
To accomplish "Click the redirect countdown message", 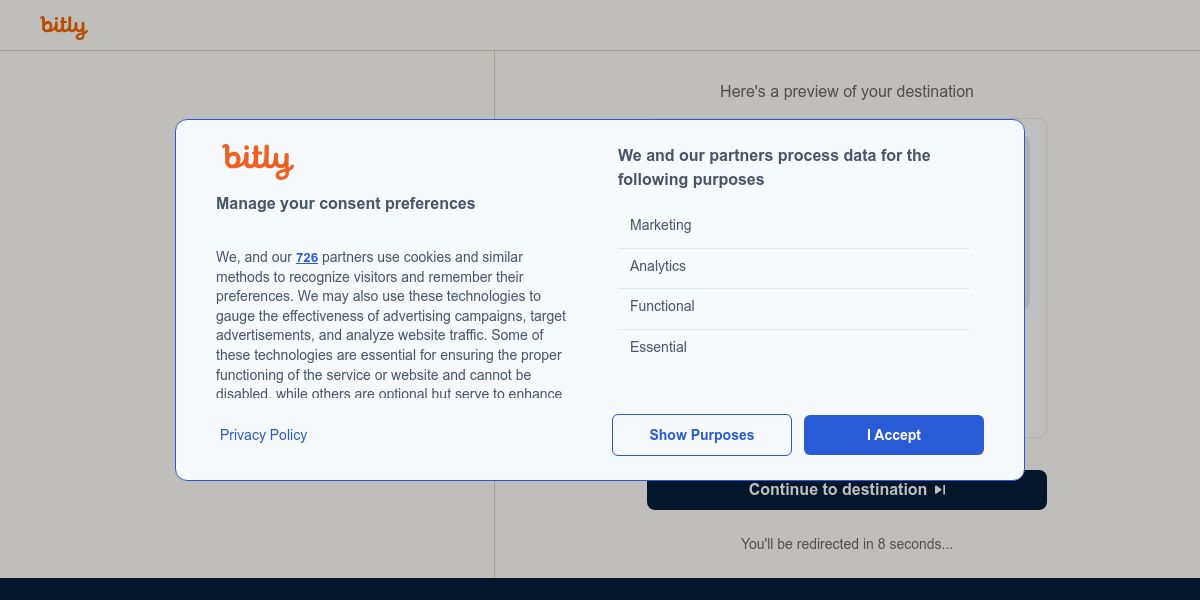I will 846,545.
